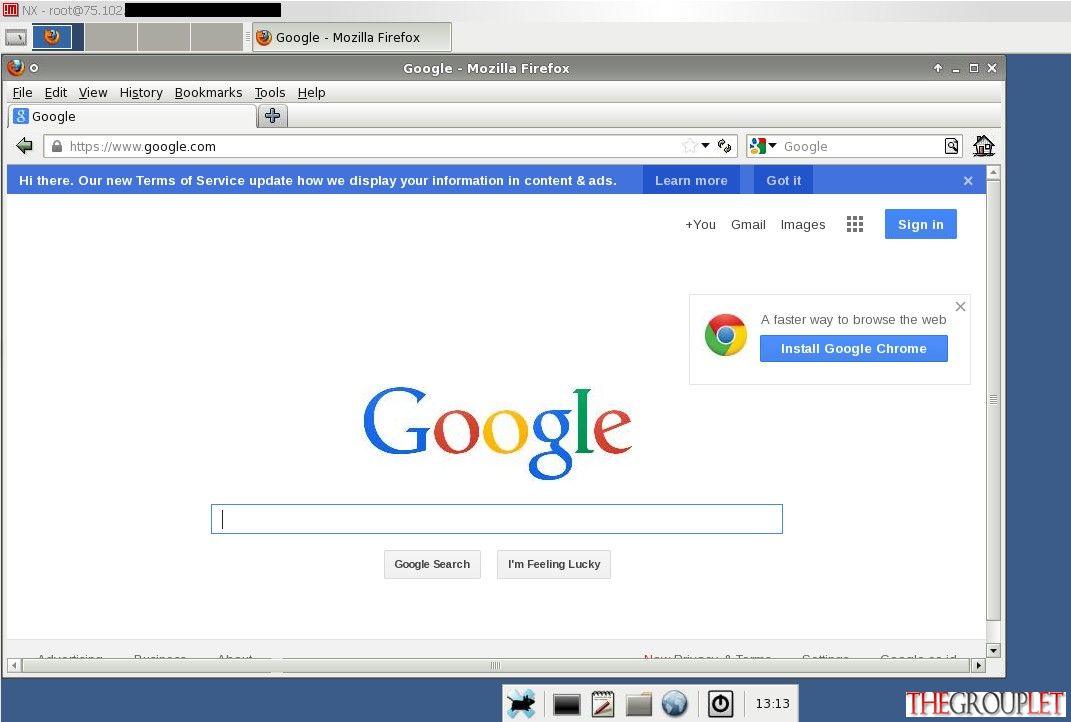Image resolution: width=1071 pixels, height=722 pixels.
Task: Open the Bookmarks menu
Action: click(x=208, y=92)
